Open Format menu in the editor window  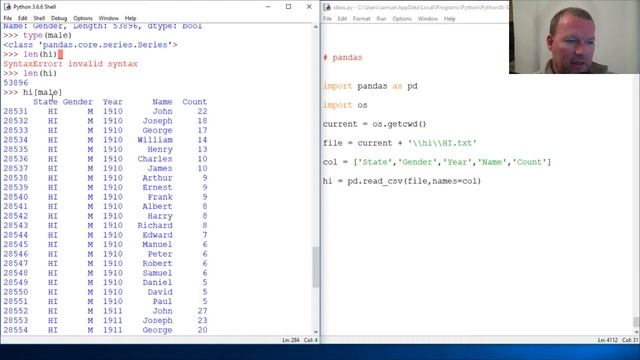(362, 19)
